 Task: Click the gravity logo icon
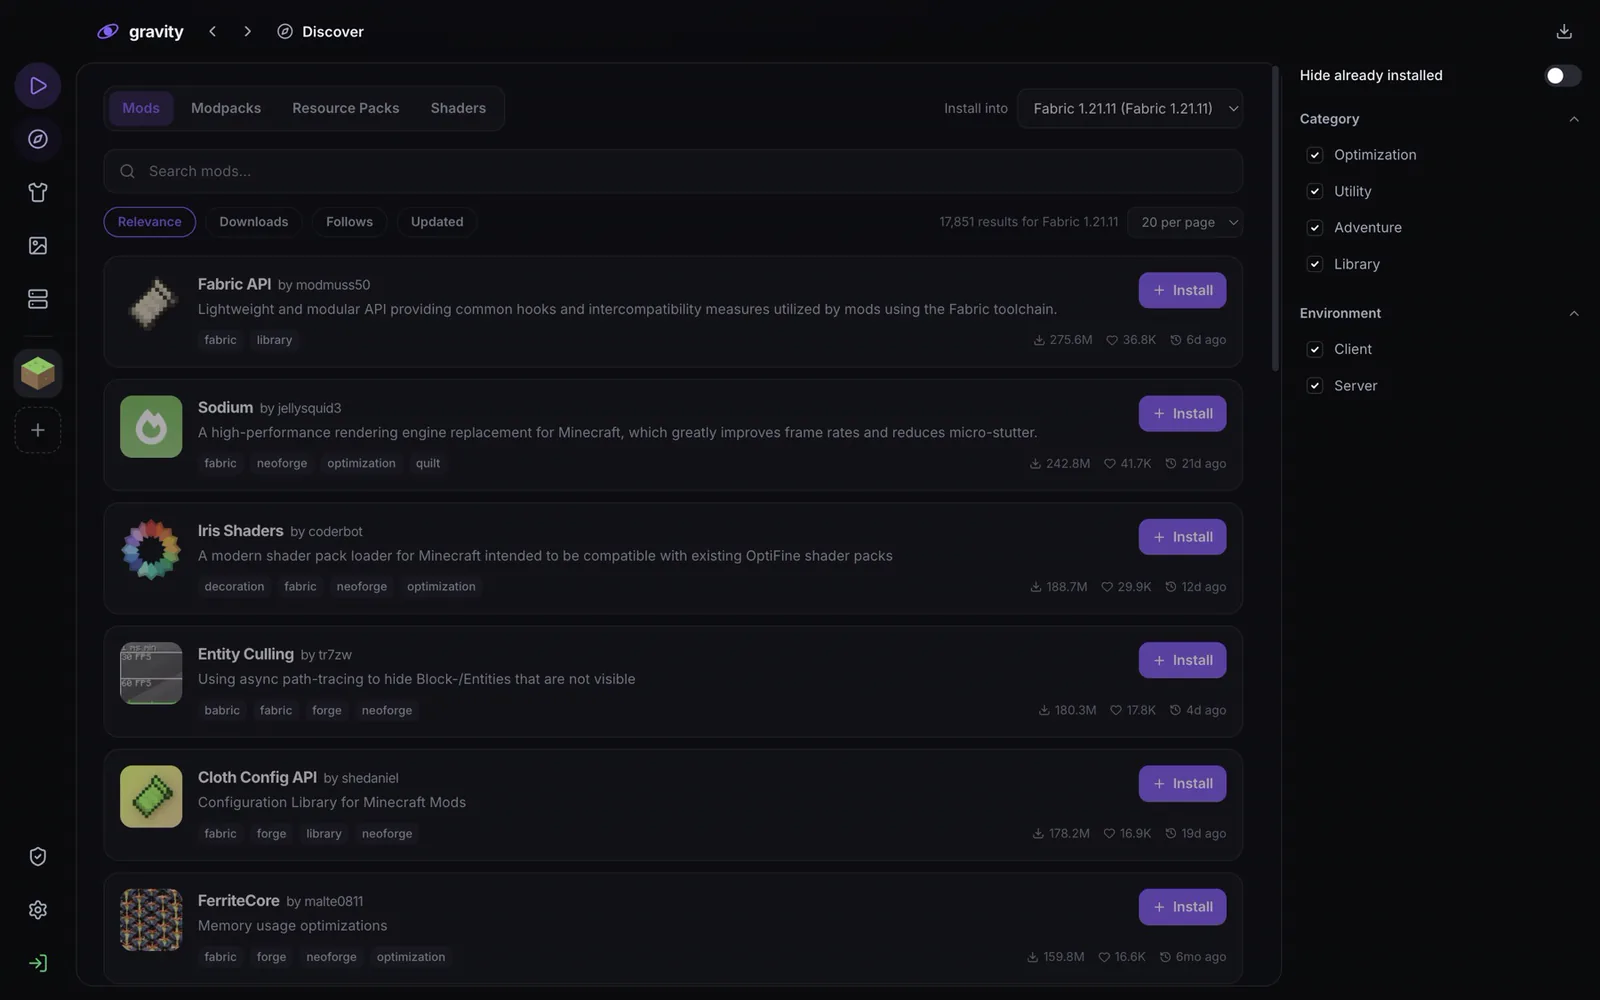point(108,32)
